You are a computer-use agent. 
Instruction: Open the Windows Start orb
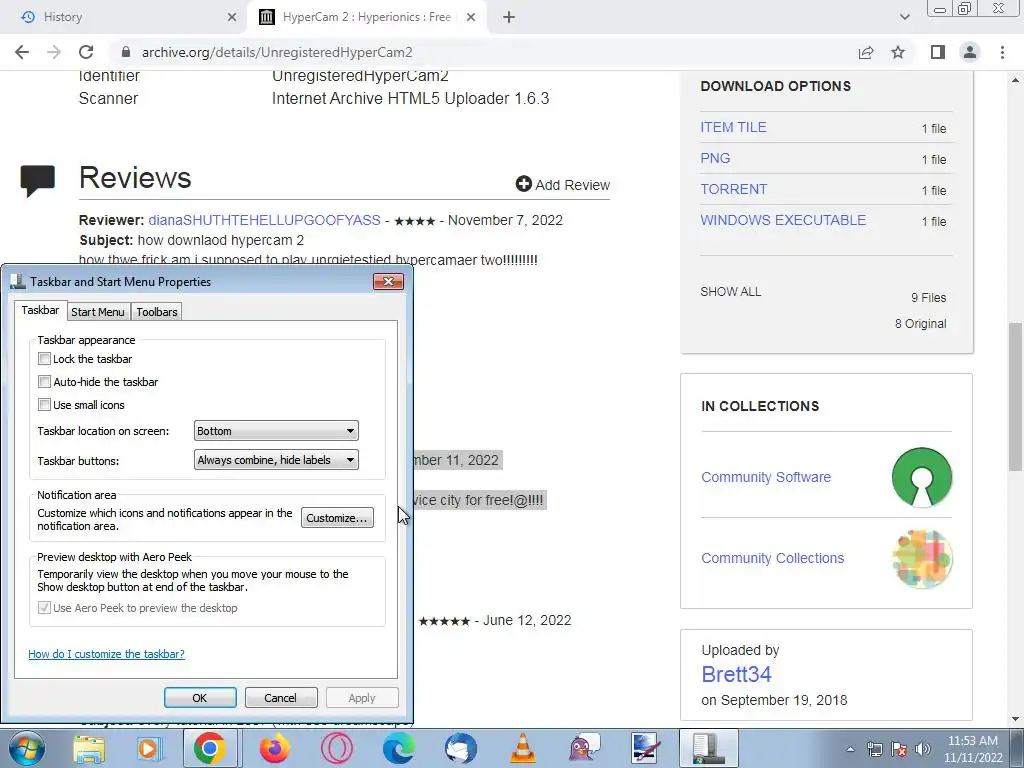click(x=27, y=748)
